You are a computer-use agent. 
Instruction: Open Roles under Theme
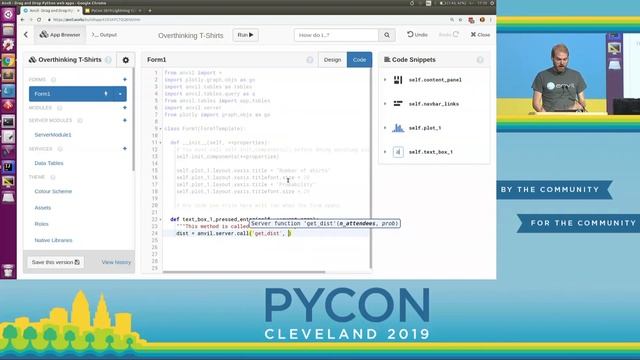(x=41, y=224)
